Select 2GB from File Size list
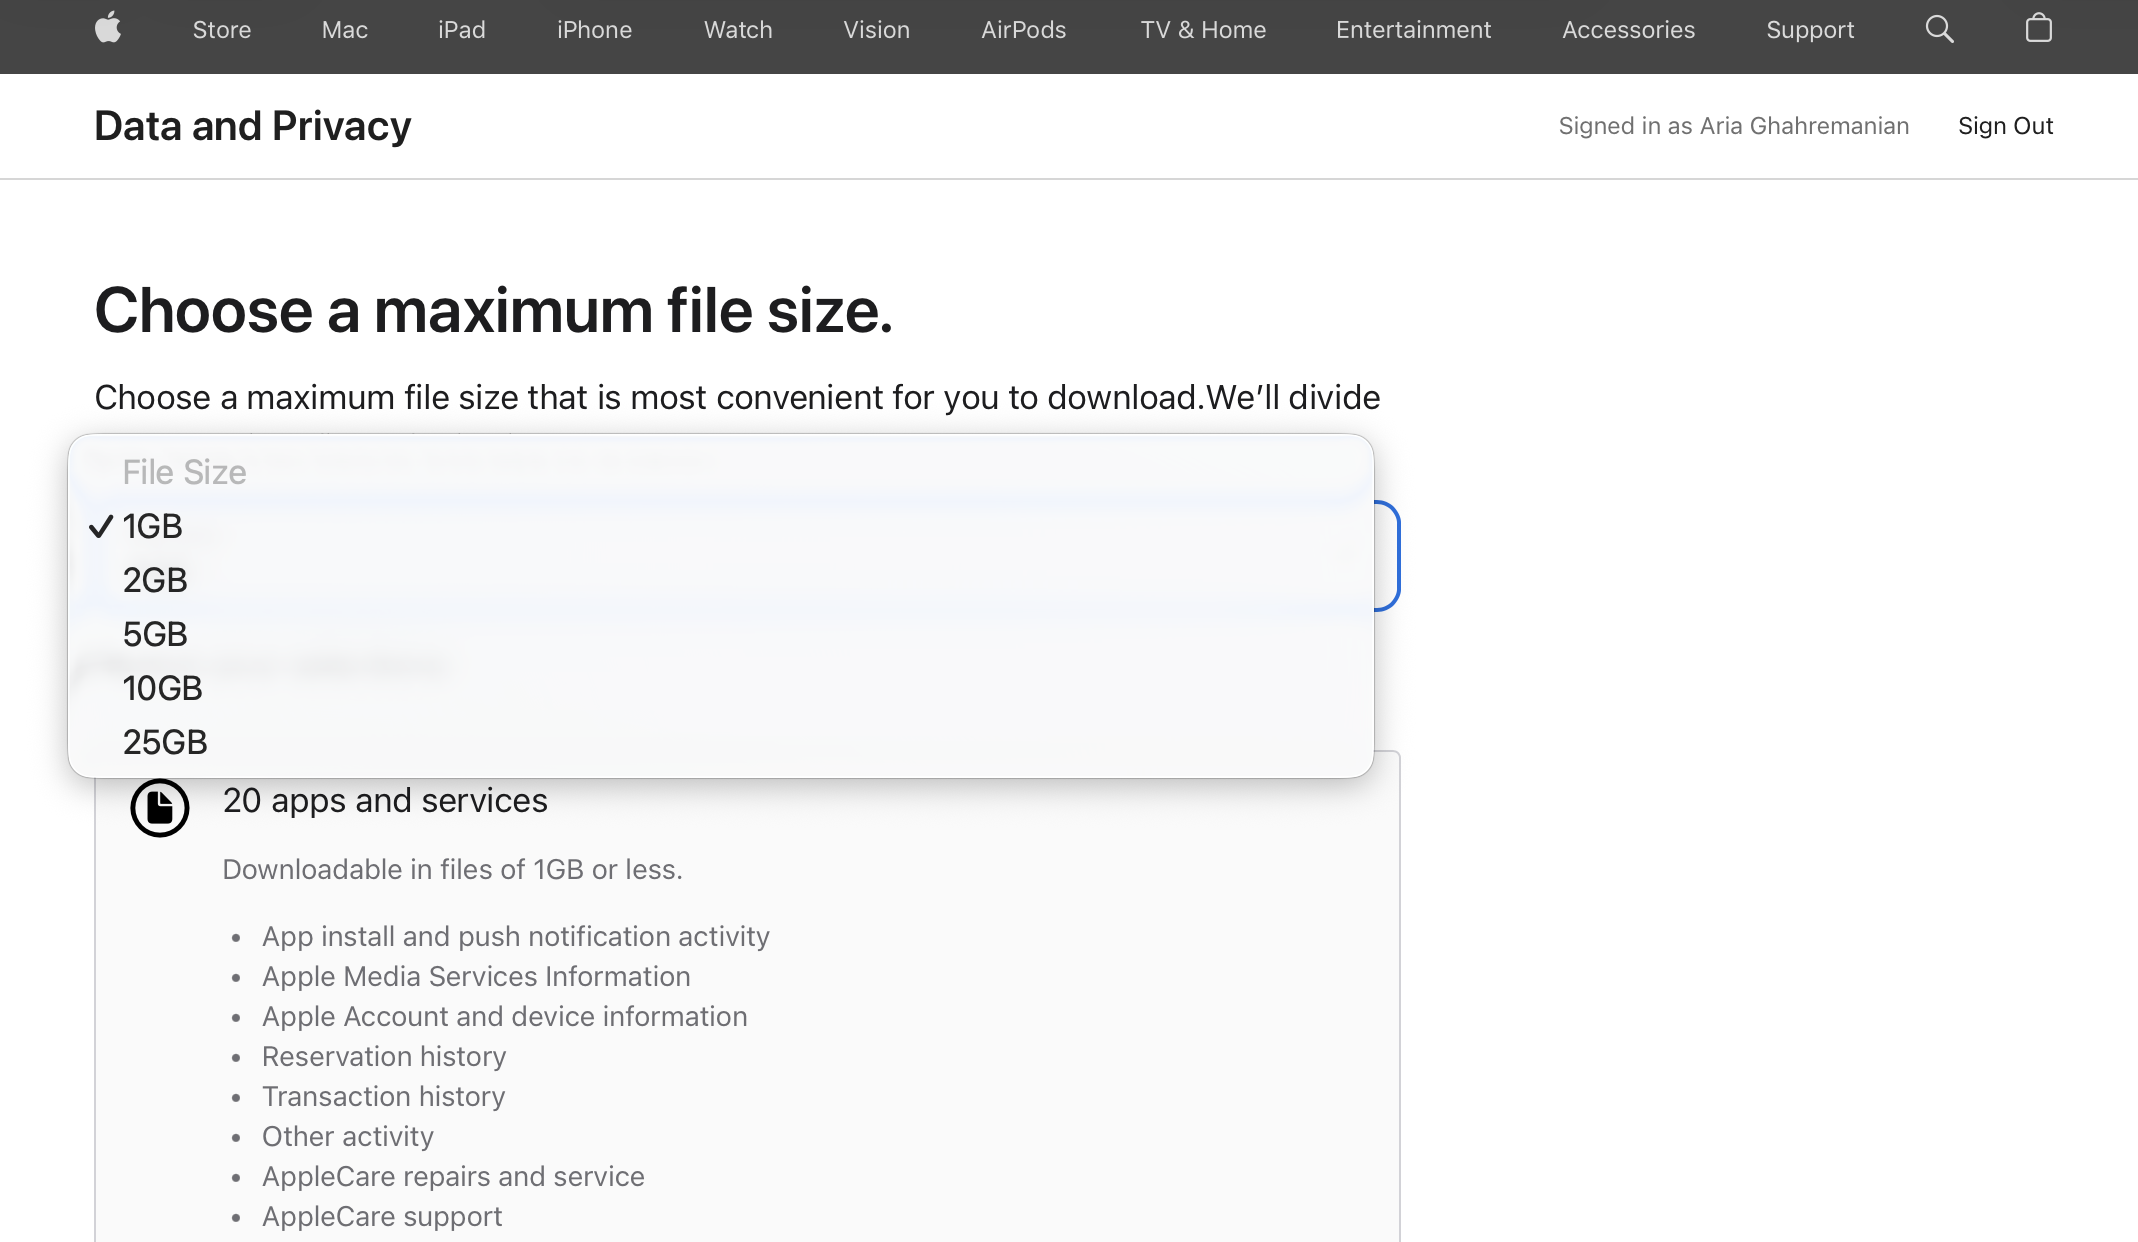2138x1242 pixels. [x=155, y=581]
